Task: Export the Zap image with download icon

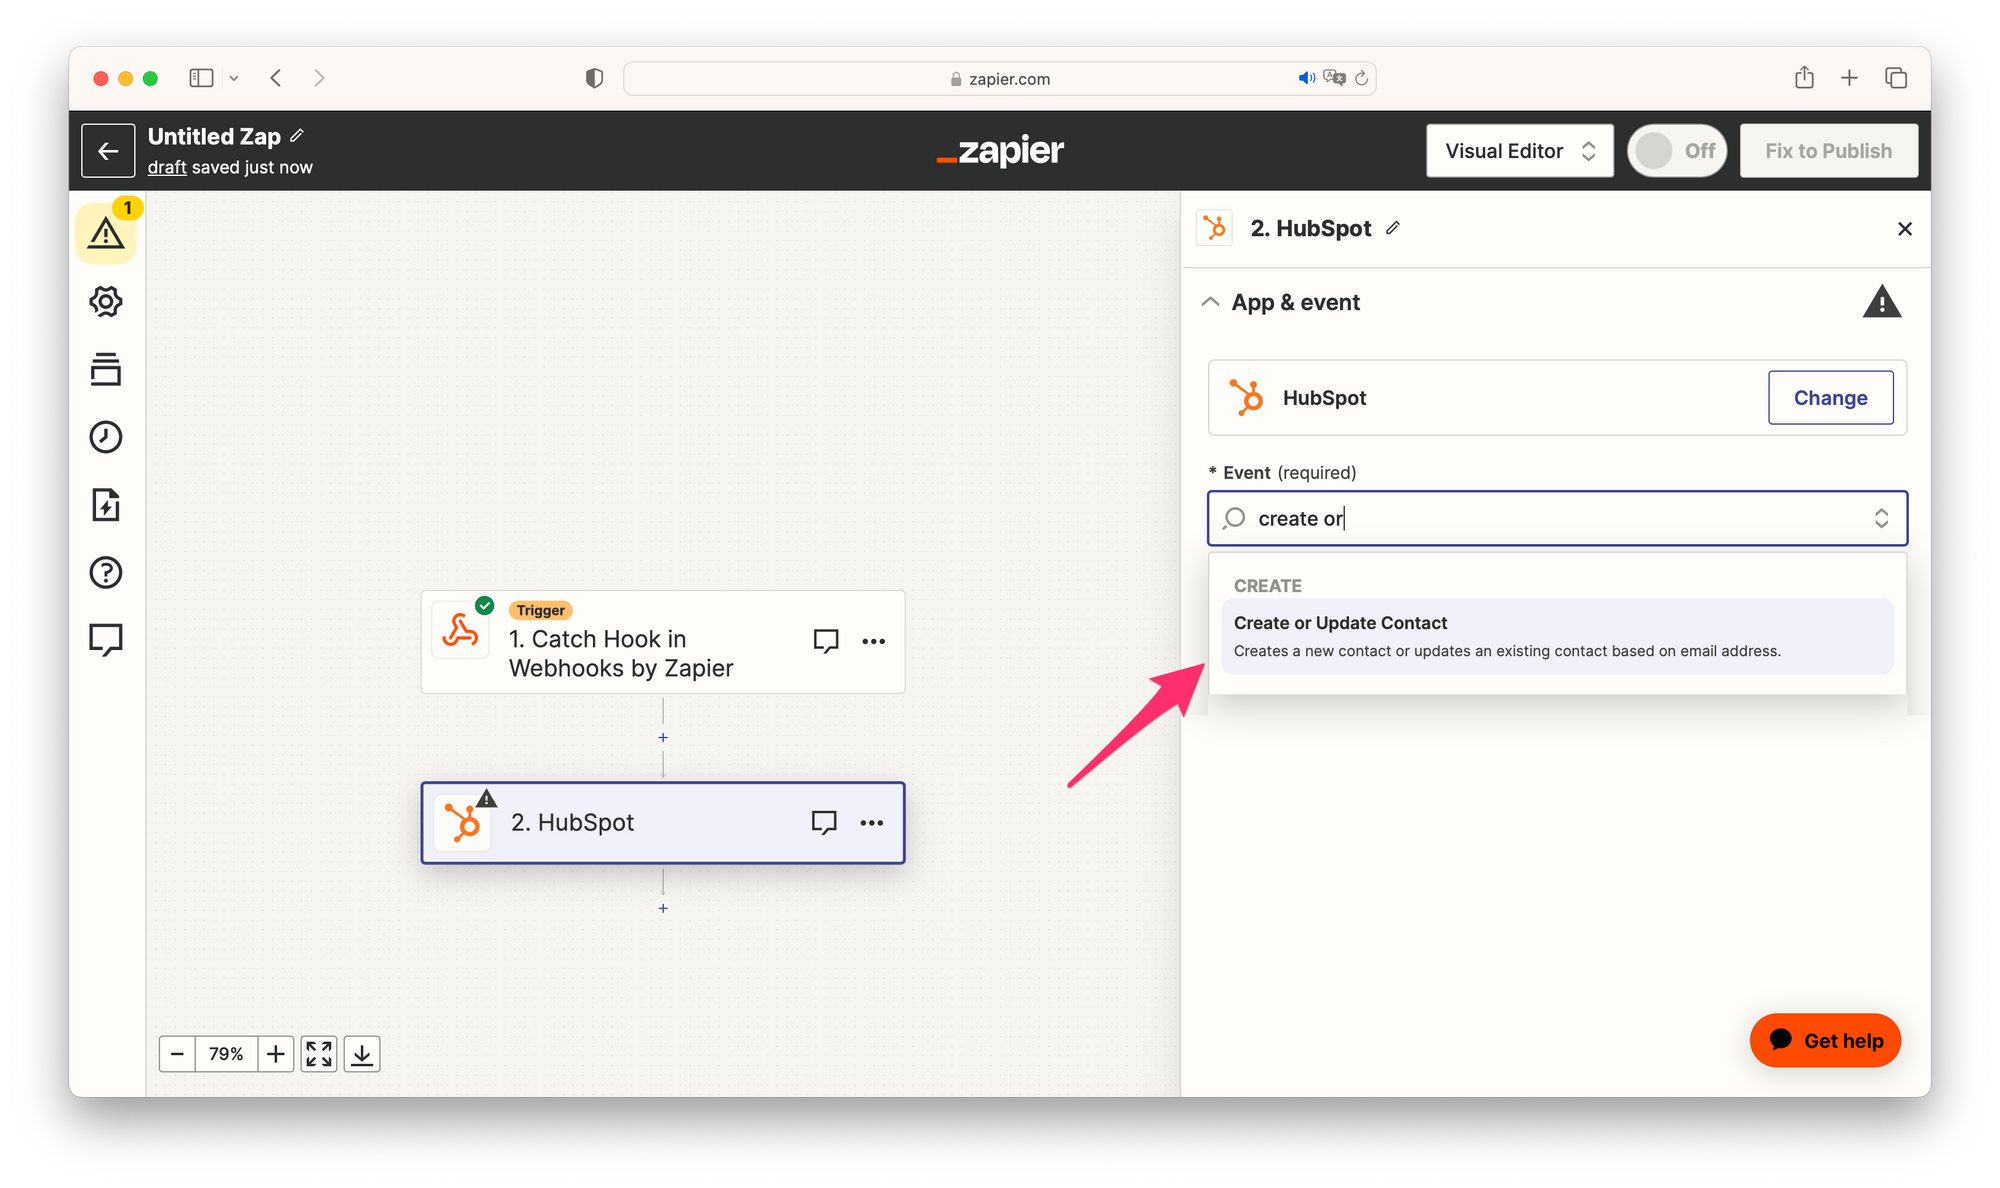Action: (x=362, y=1054)
